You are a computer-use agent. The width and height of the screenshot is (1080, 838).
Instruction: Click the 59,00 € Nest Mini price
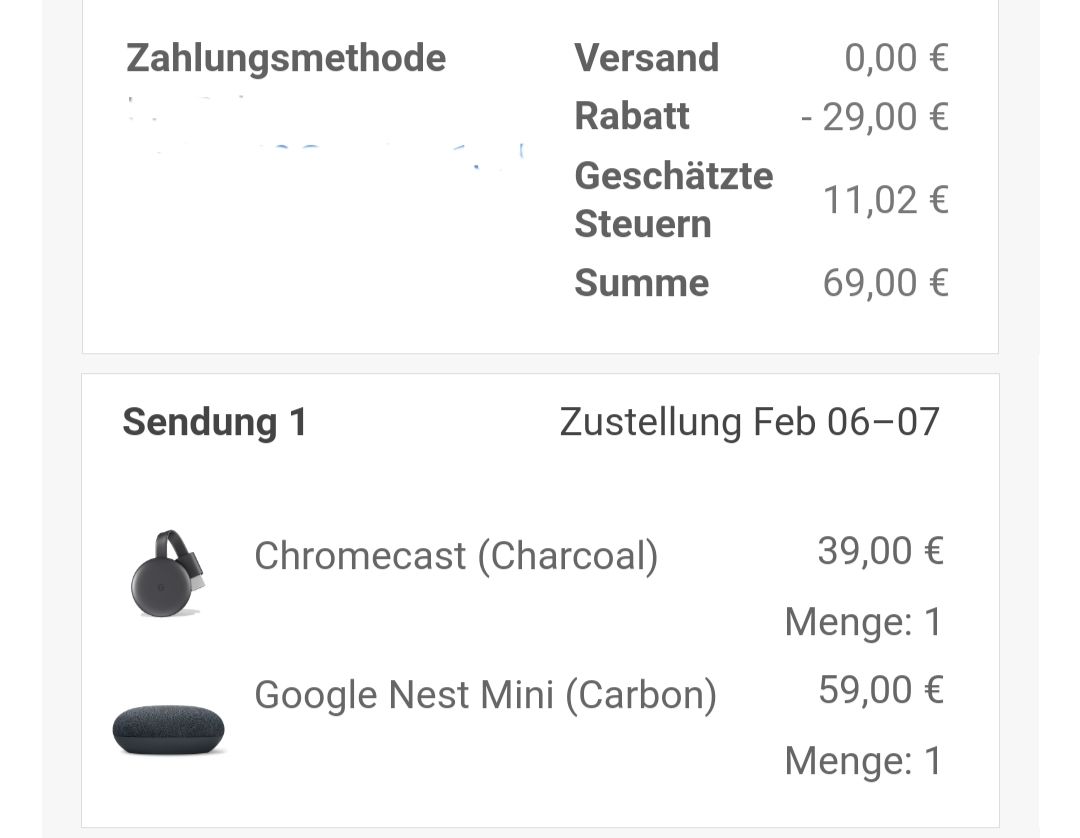pos(881,689)
